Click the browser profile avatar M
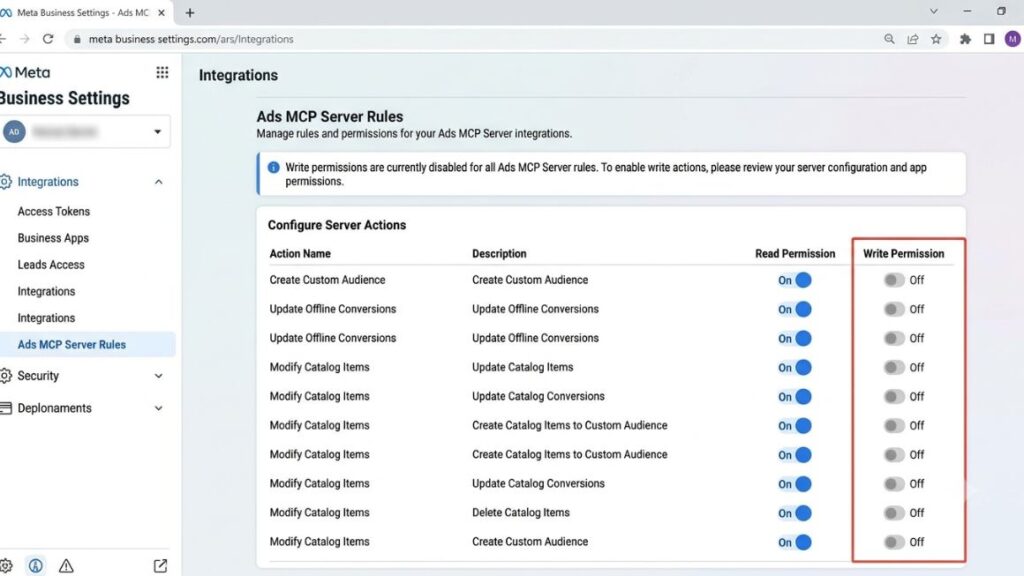 [x=1013, y=39]
